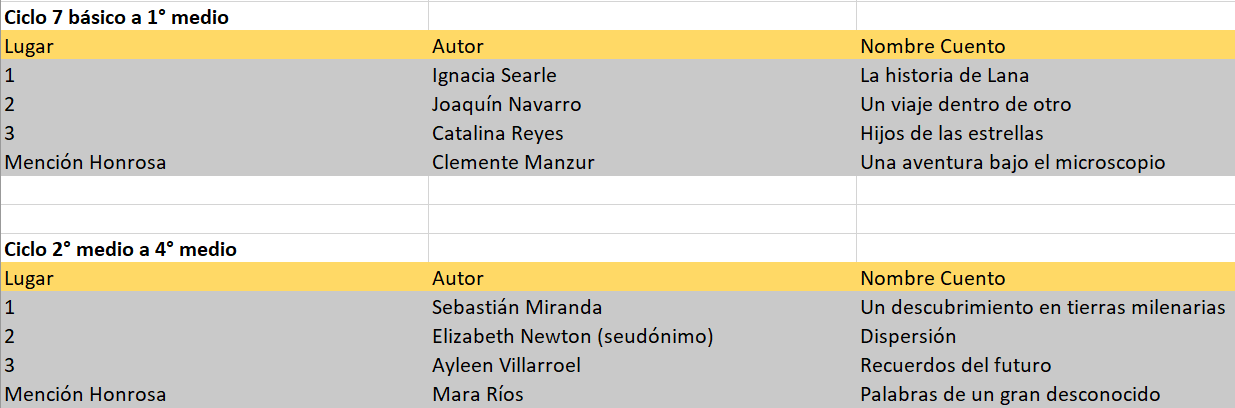The width and height of the screenshot is (1235, 408).
Task: Click the Lugar header above Ignacia Searle's row
Action: pyautogui.click(x=29, y=46)
